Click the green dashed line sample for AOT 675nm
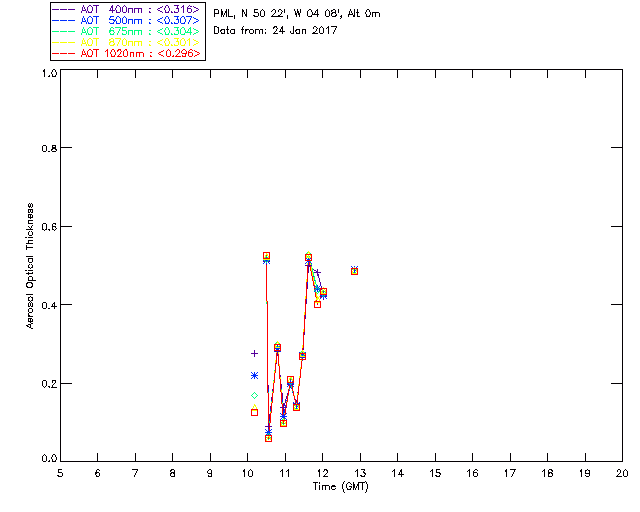 pos(63,31)
